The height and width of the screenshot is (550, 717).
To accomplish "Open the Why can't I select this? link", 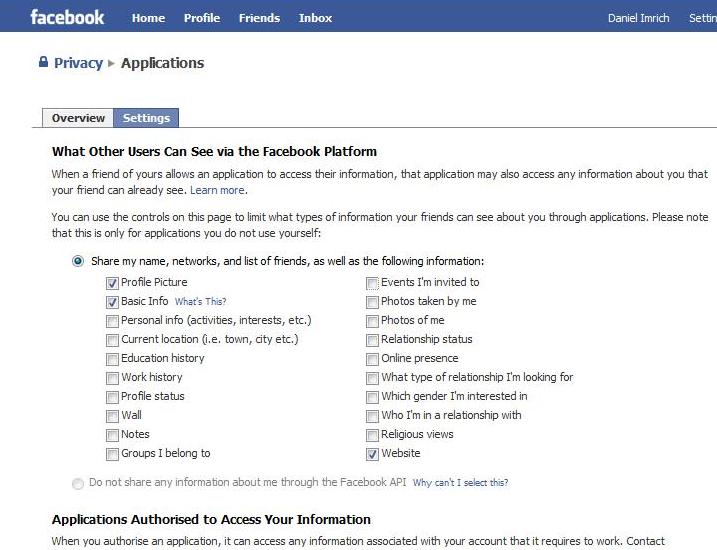I will pyautogui.click(x=460, y=483).
